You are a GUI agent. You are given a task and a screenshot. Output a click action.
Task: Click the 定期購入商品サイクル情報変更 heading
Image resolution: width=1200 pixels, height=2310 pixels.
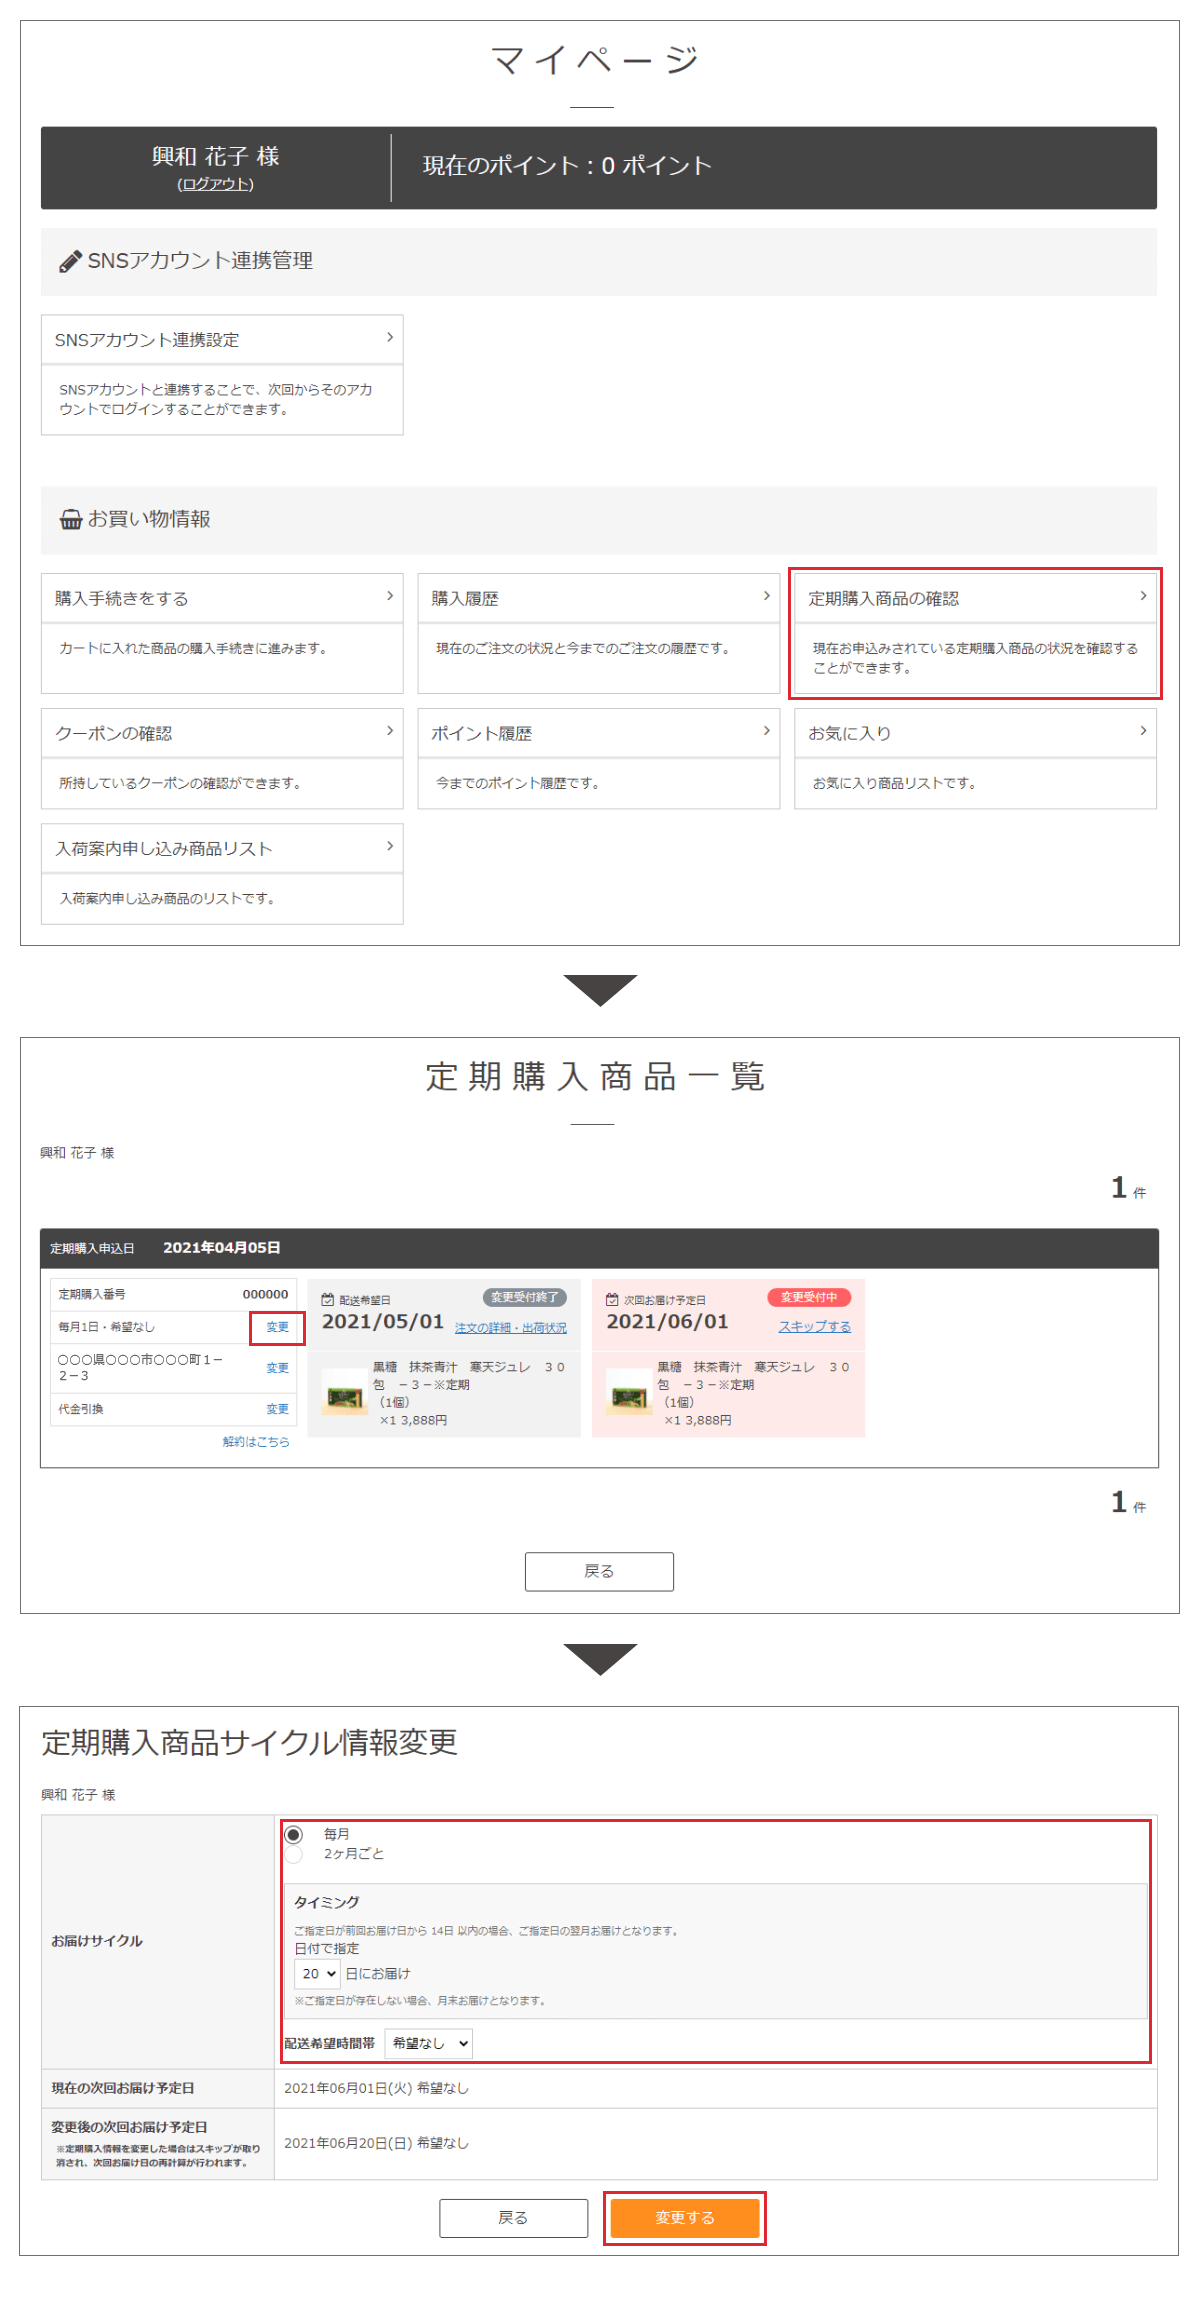249,1743
